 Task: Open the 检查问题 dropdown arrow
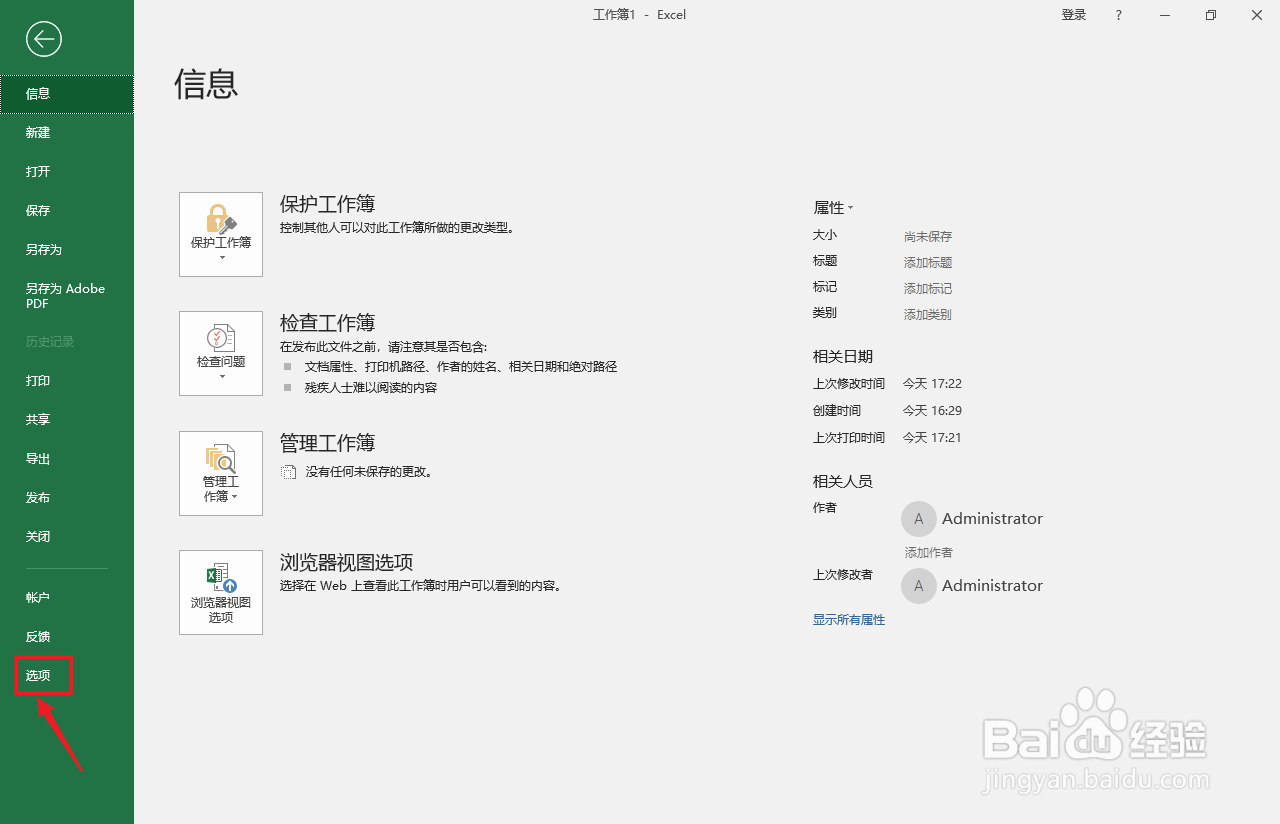[x=220, y=378]
